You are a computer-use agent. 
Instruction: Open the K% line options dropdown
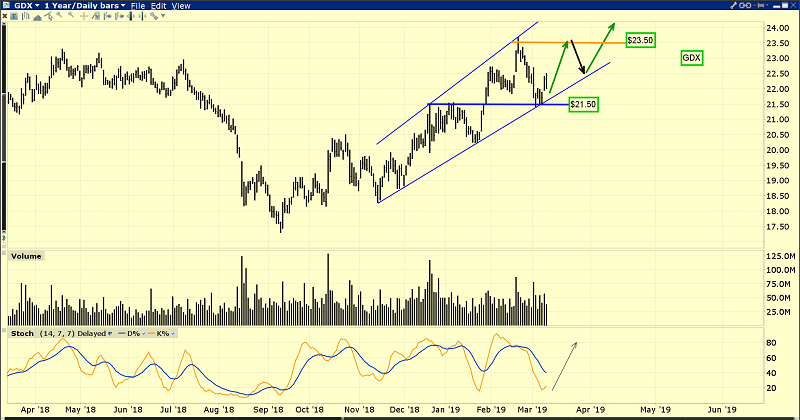172,333
